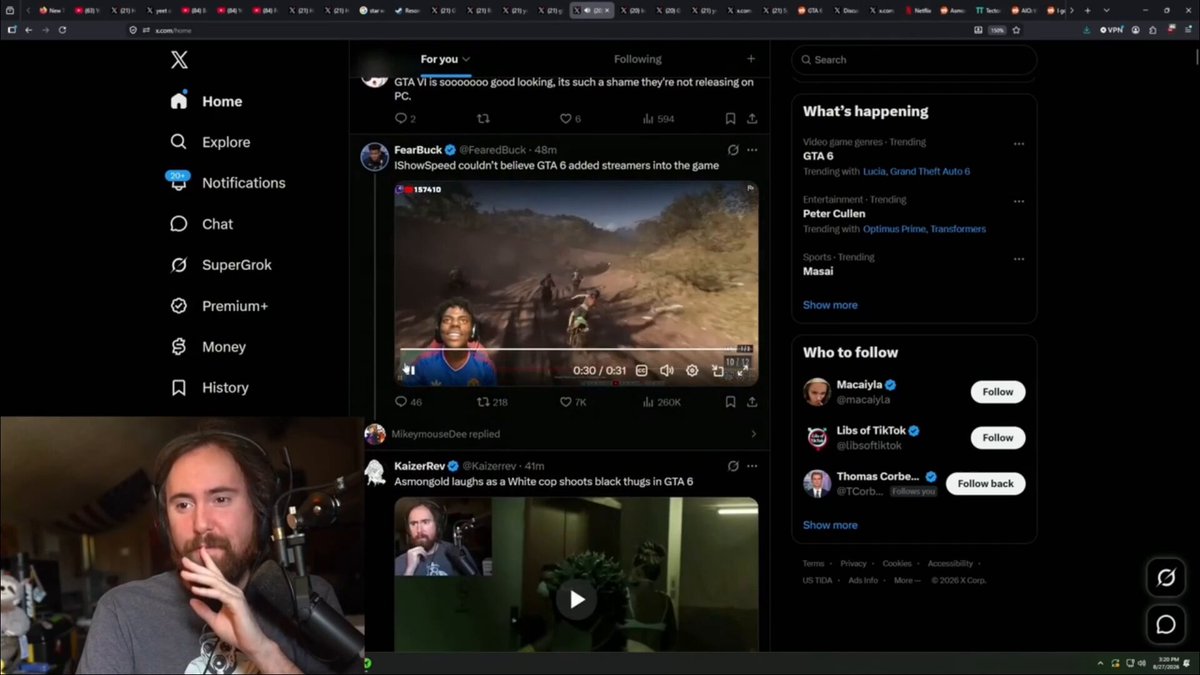
Task: Open more options on KaizerRev post
Action: coord(752,466)
